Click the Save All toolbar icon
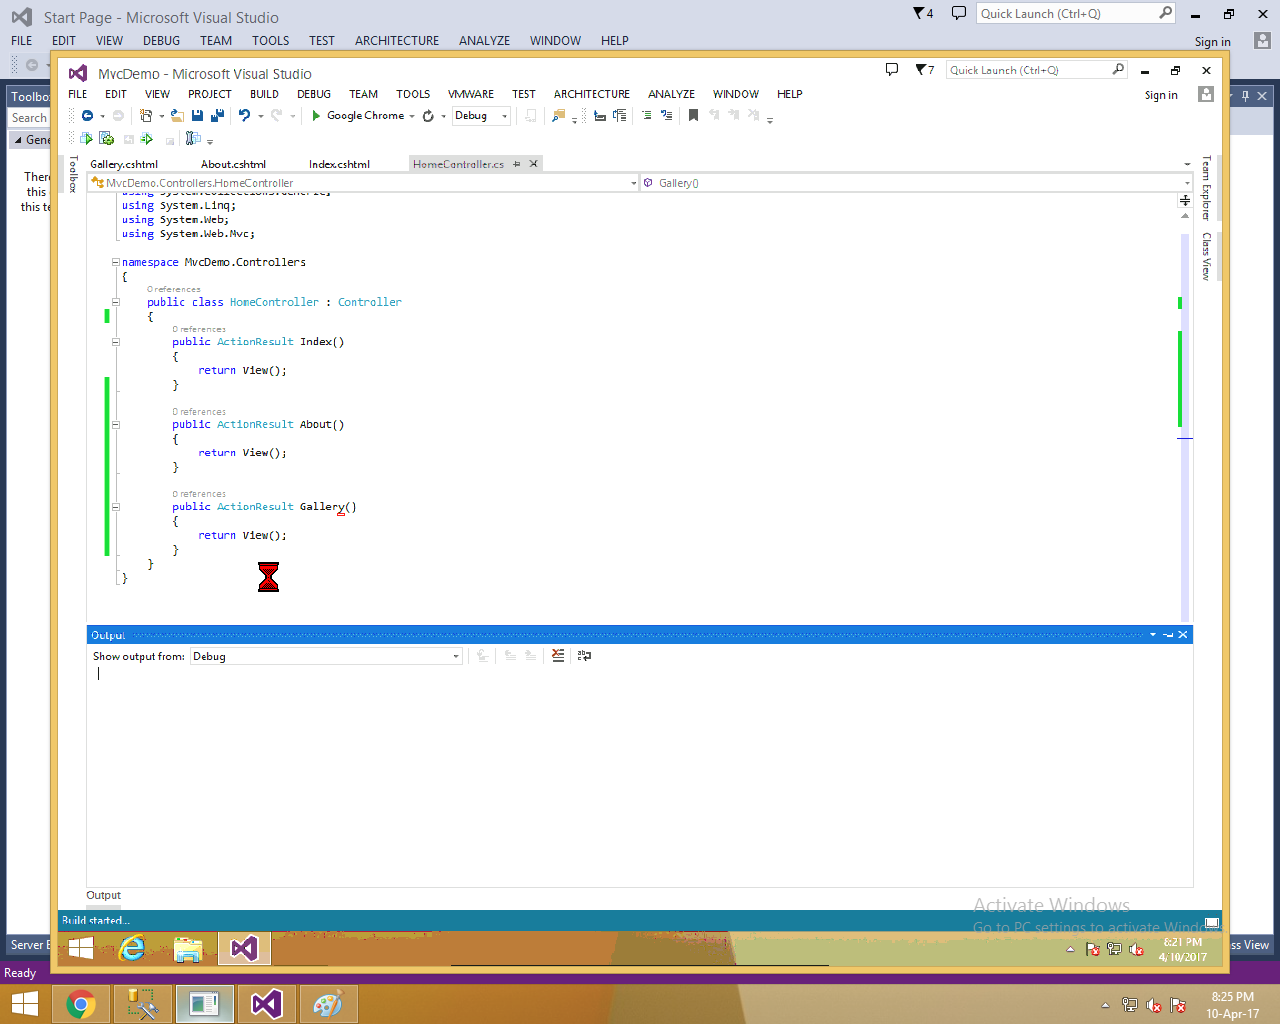The width and height of the screenshot is (1280, 1024). [x=216, y=115]
